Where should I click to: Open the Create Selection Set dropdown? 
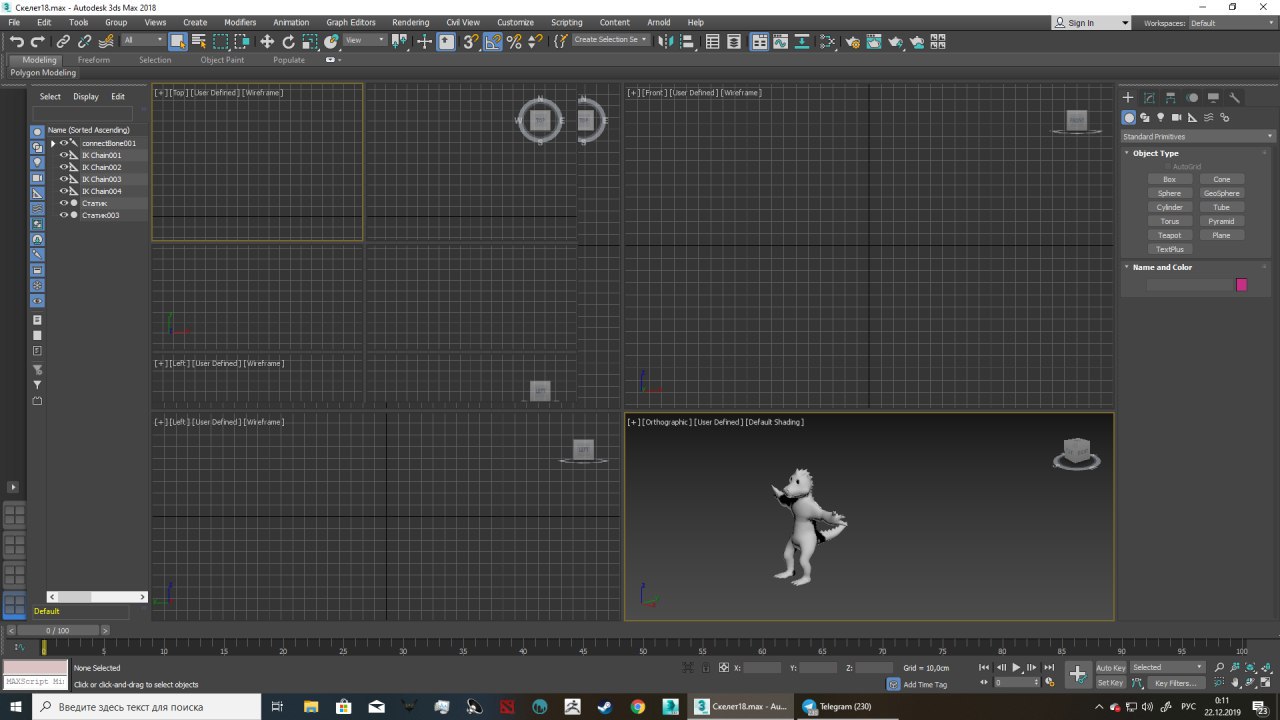click(610, 40)
